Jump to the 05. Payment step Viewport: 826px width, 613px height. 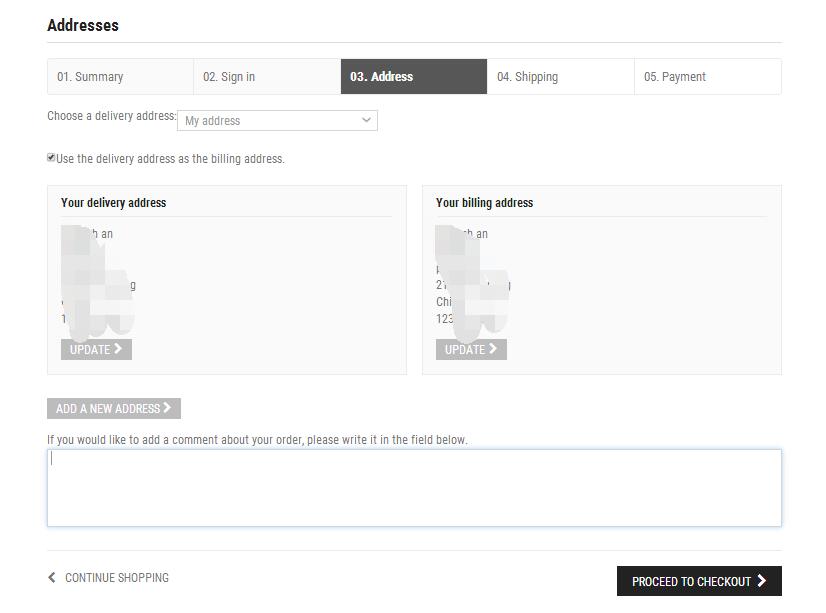tap(707, 77)
